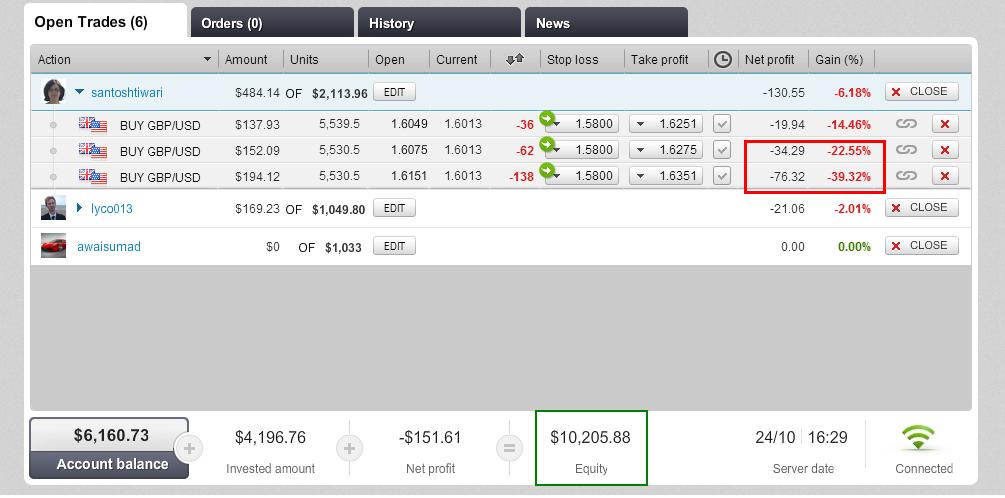1005x498 pixels.
Task: Collapse the santoshtiwari trades list
Action: 80,92
